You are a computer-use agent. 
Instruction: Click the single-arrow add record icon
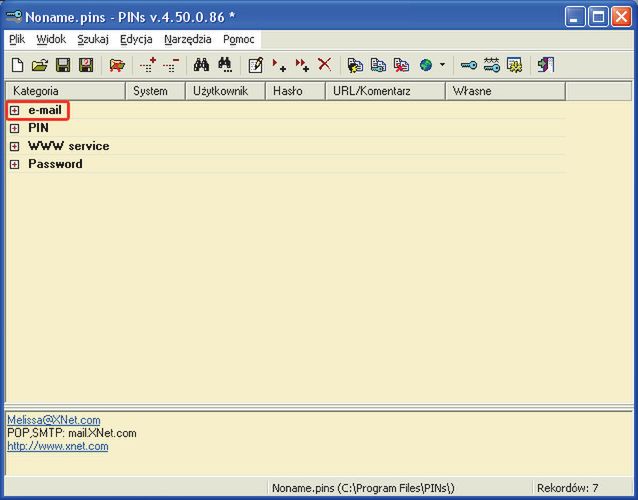pos(279,65)
